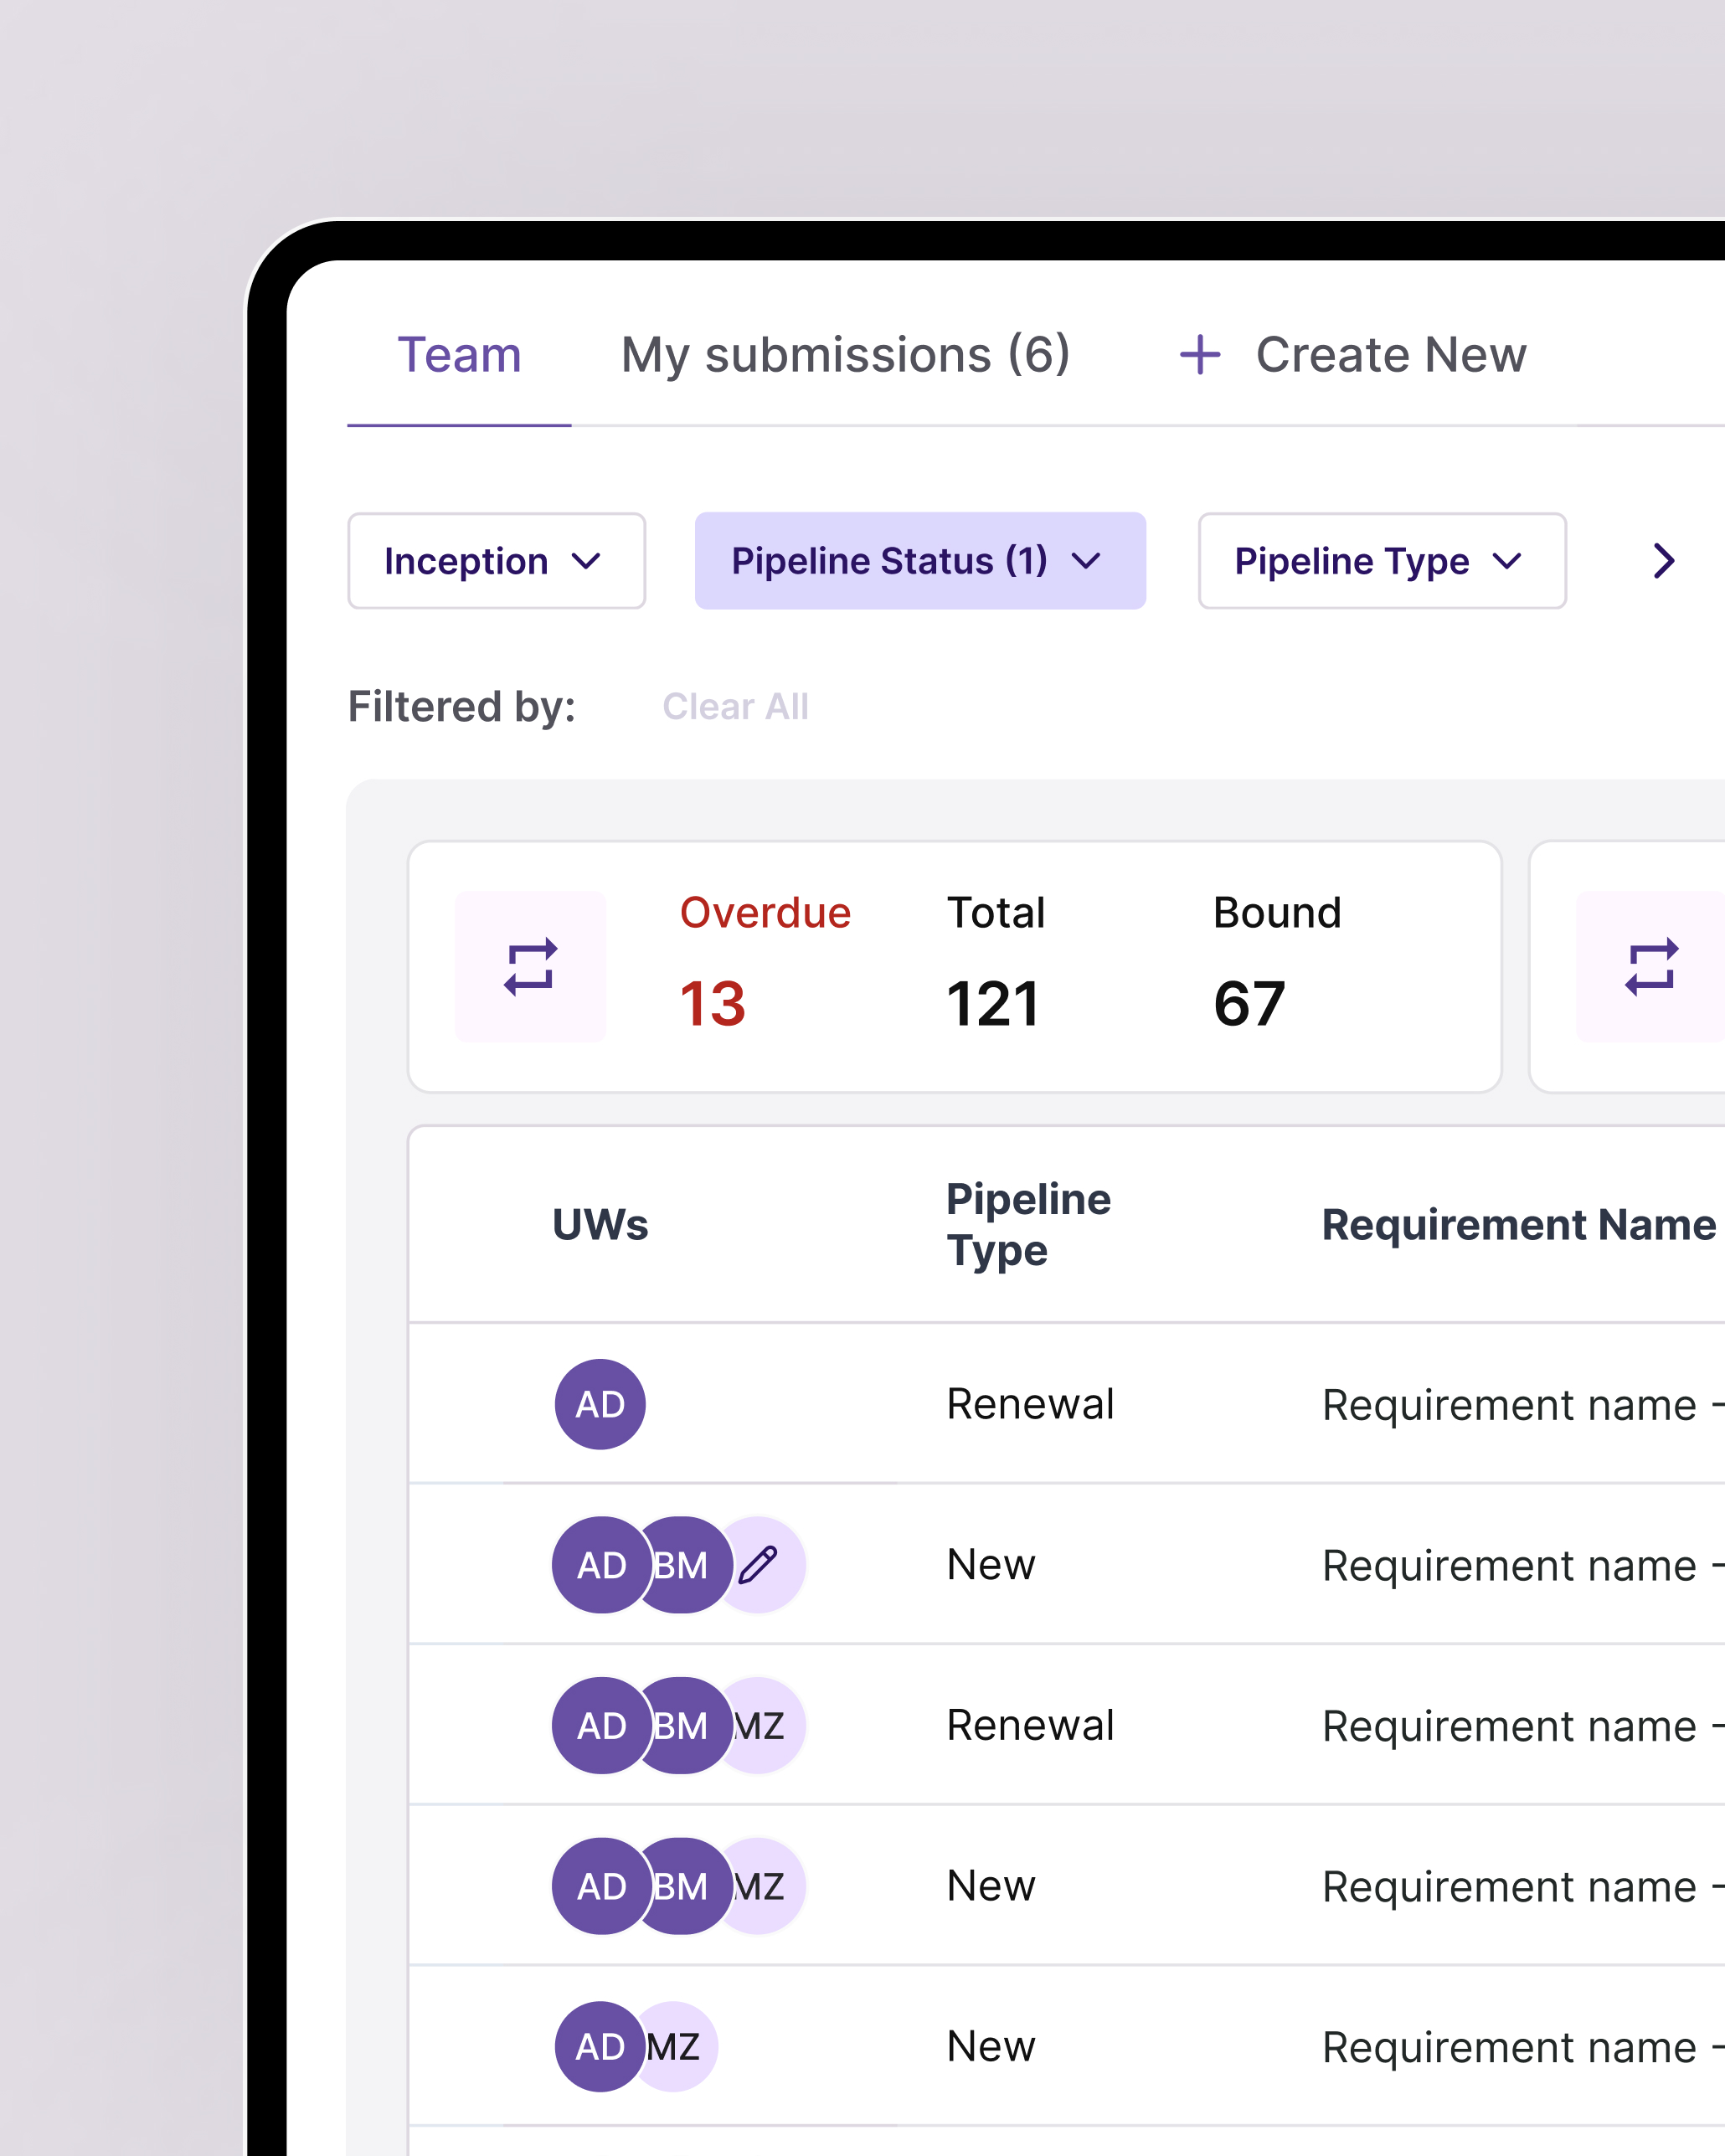The height and width of the screenshot is (2156, 1725).
Task: Click the UWs column header
Action: 600,1225
